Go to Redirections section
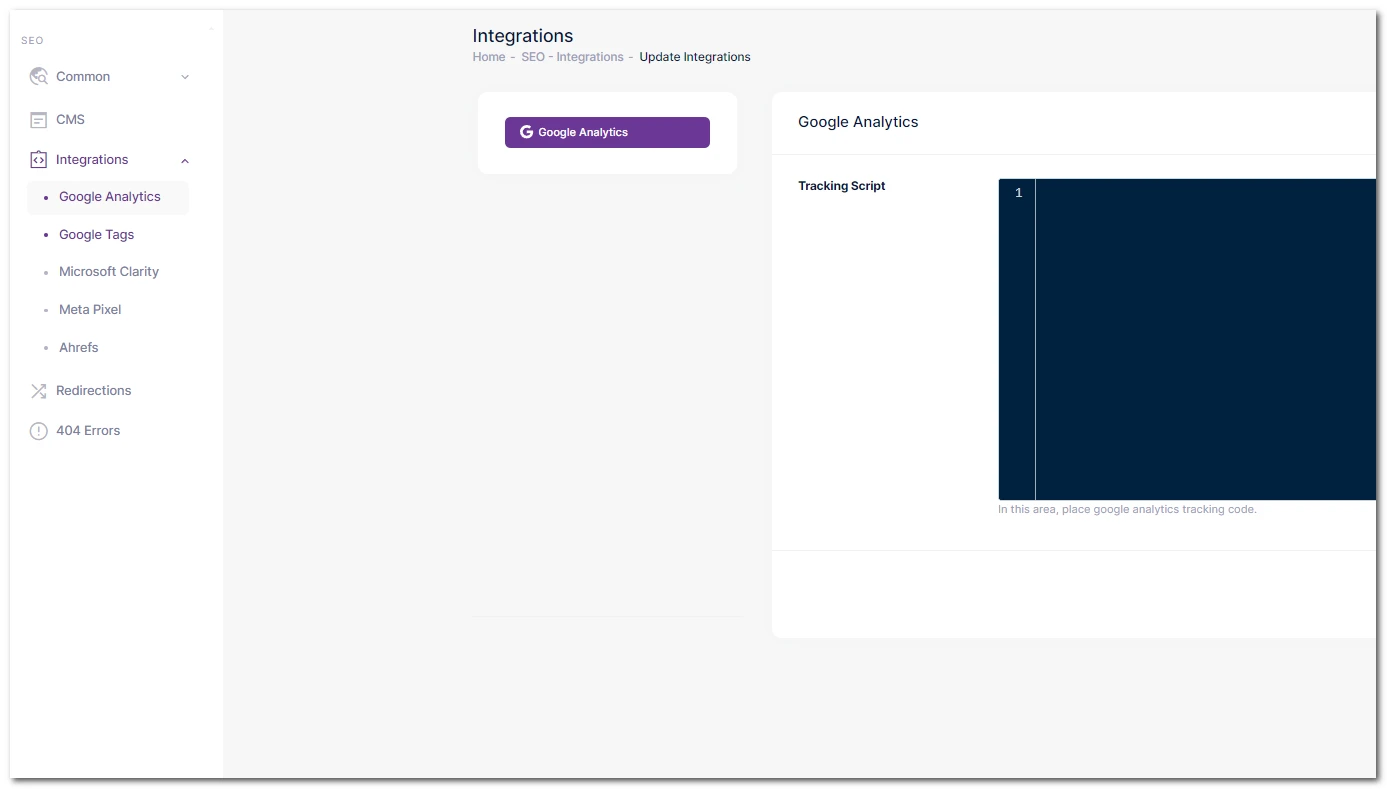Viewport: 1387px width, 789px height. click(93, 391)
